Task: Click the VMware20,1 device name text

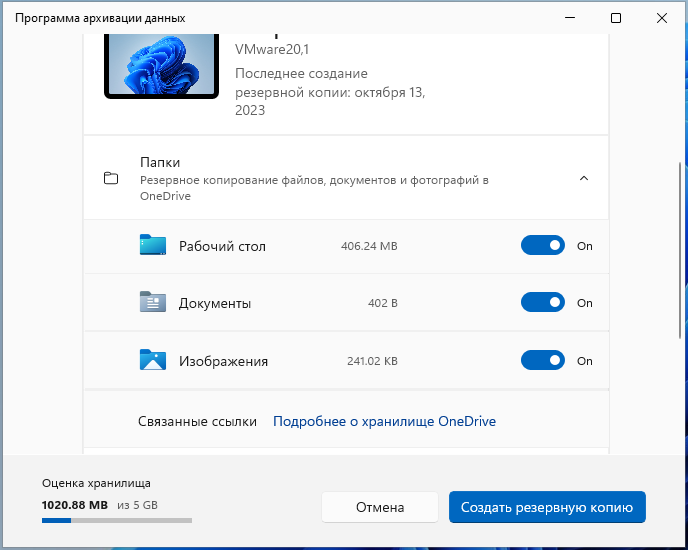Action: coord(272,49)
